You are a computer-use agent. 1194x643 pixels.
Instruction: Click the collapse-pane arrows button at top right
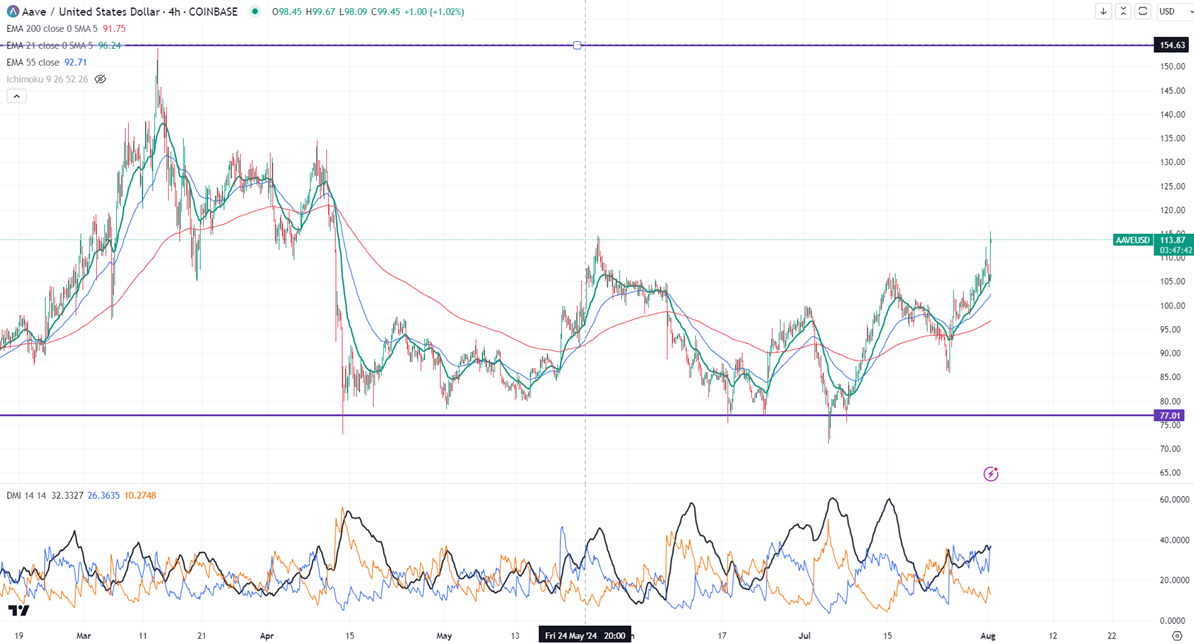[1122, 11]
